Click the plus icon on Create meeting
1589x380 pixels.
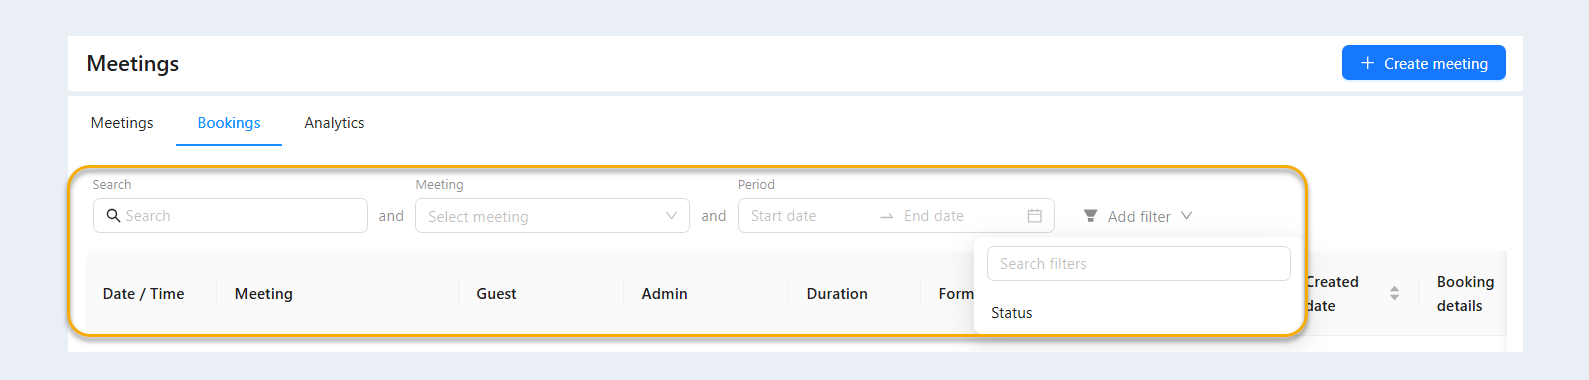click(x=1367, y=63)
